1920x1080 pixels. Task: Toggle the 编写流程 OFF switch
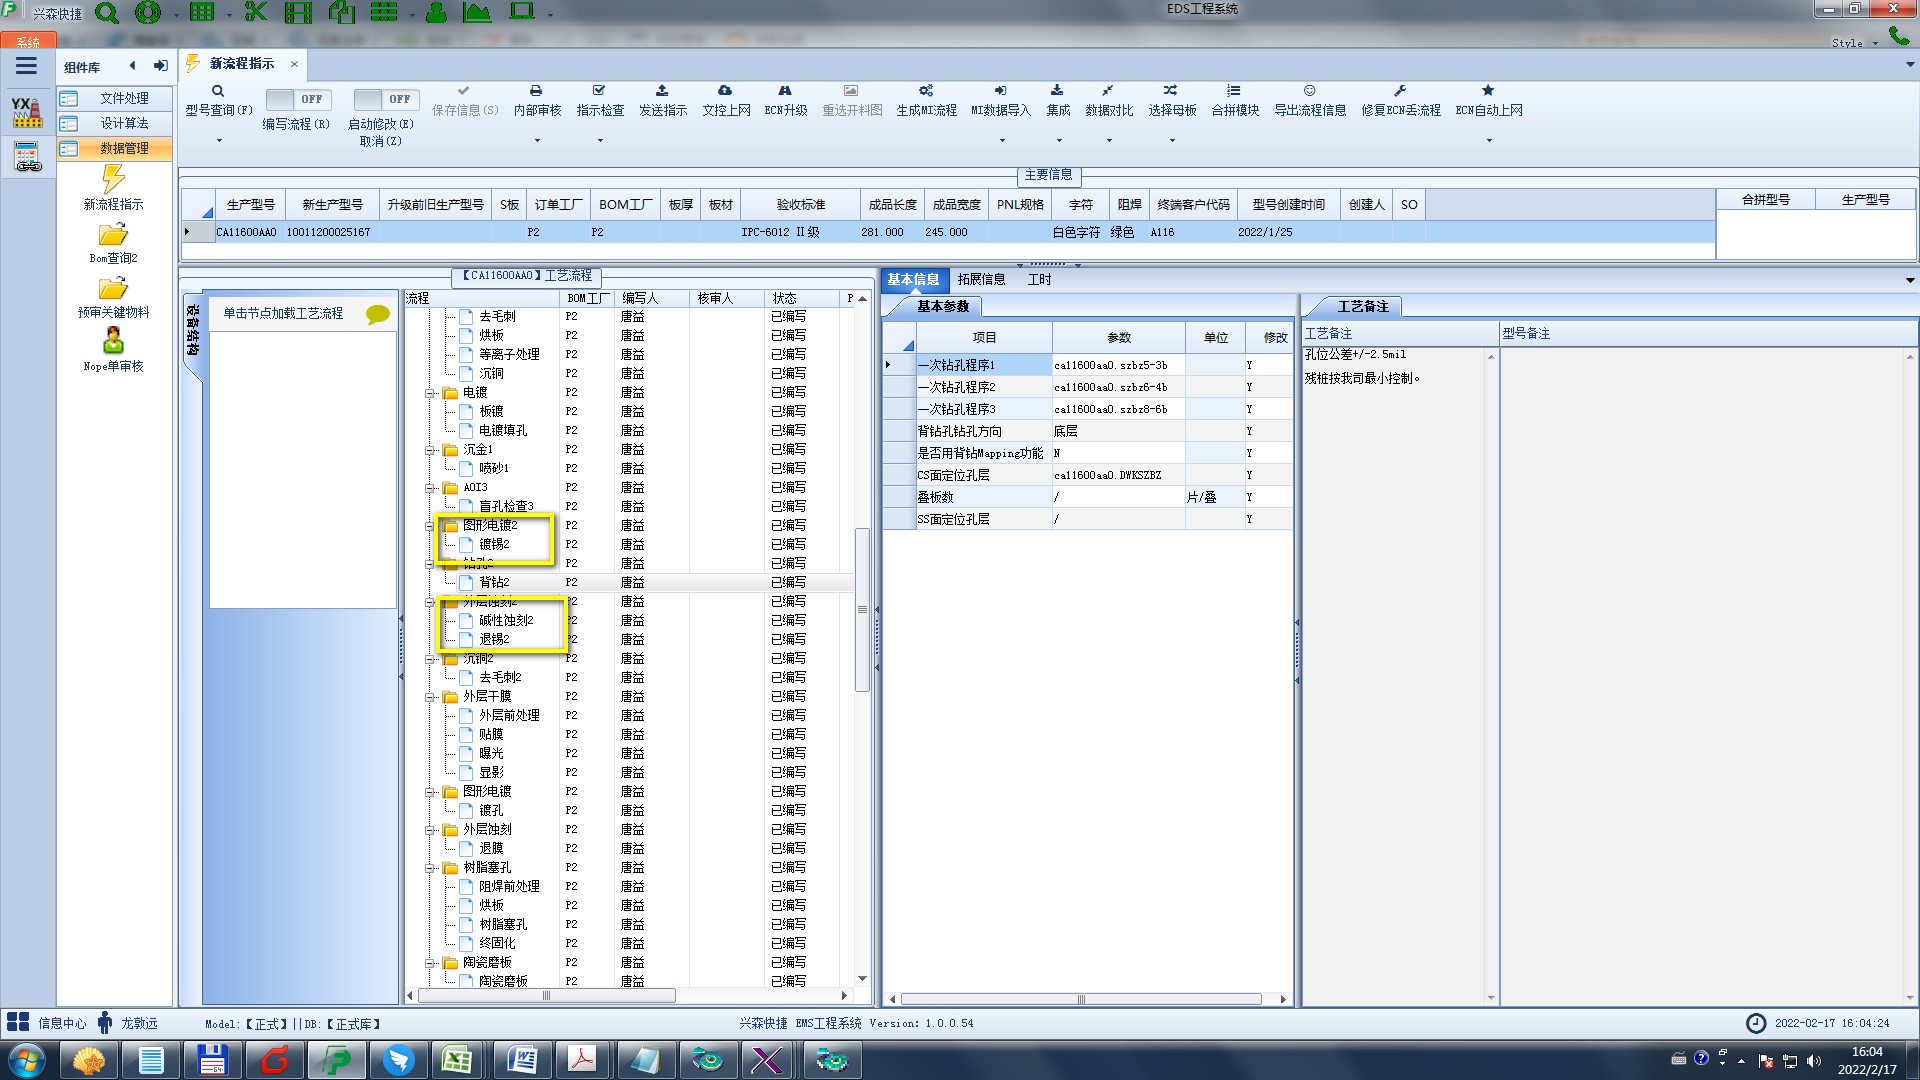point(296,99)
